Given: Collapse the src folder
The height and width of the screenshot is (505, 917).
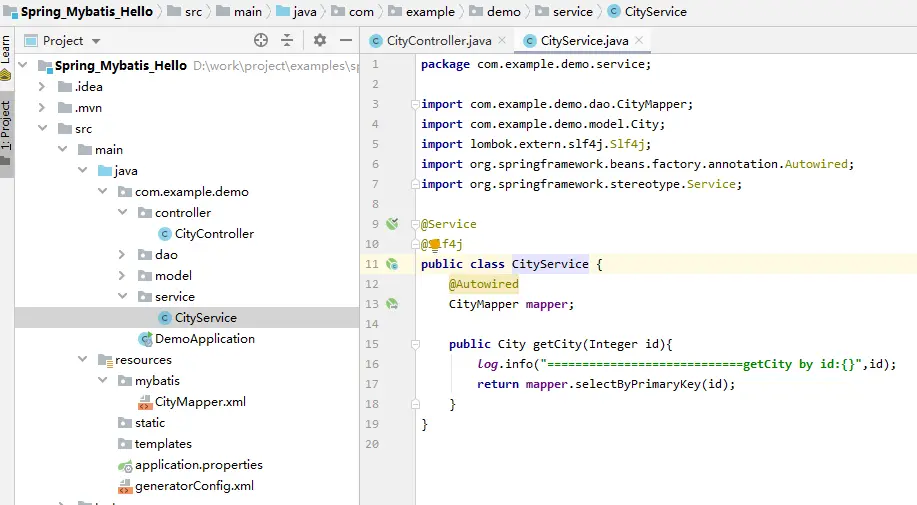Looking at the screenshot, I should tap(42, 128).
